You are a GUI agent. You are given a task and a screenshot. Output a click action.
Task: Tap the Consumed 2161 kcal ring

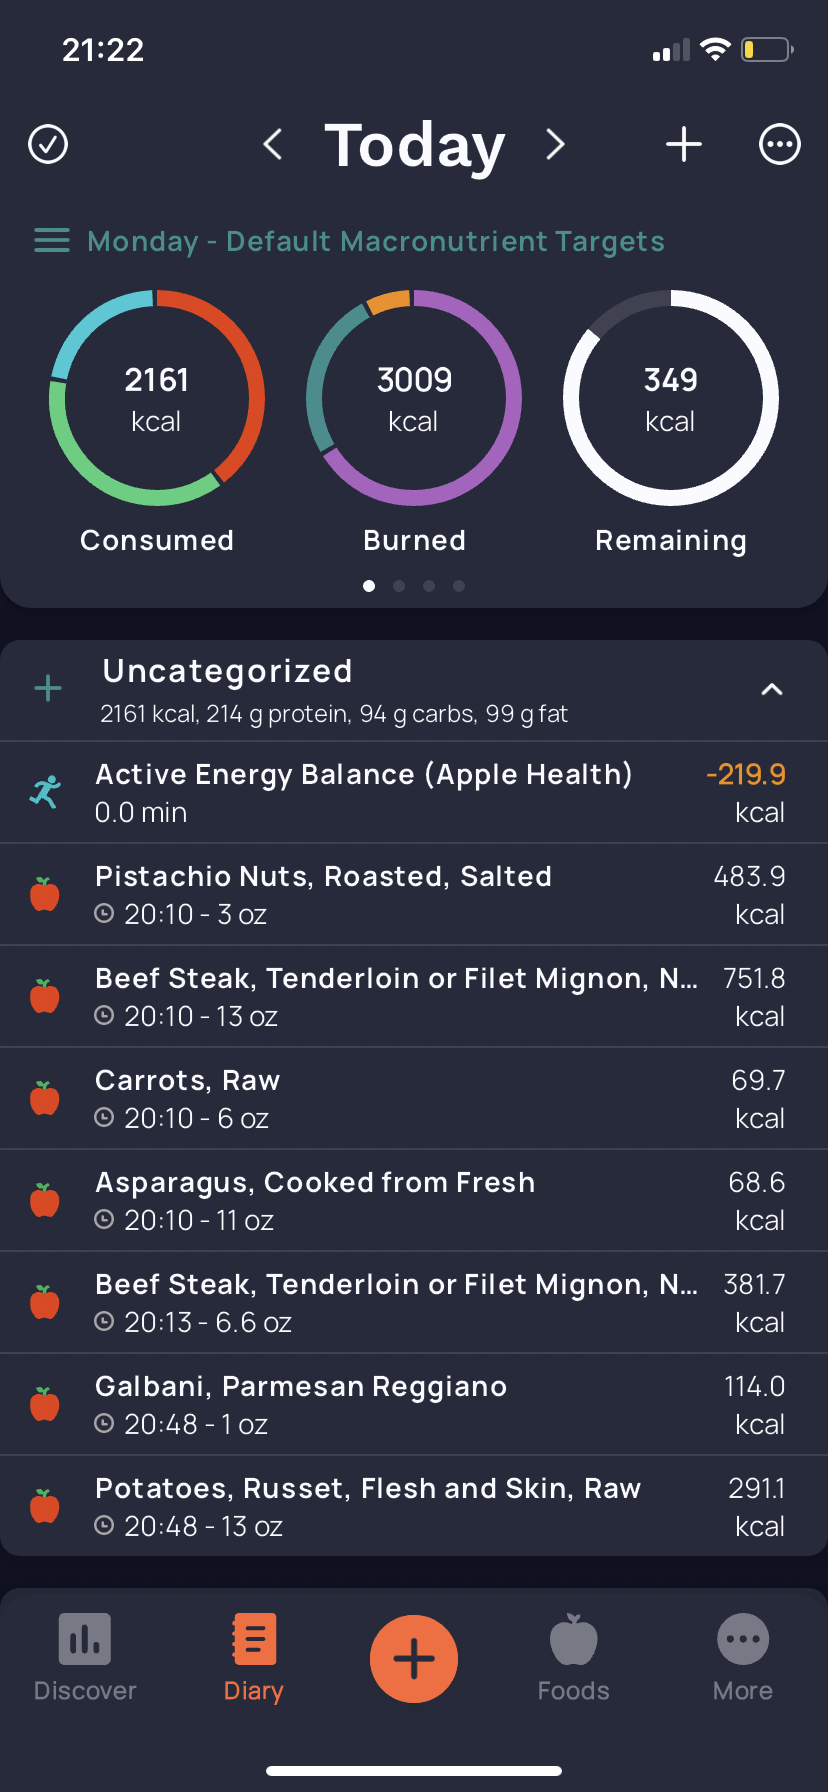(157, 398)
